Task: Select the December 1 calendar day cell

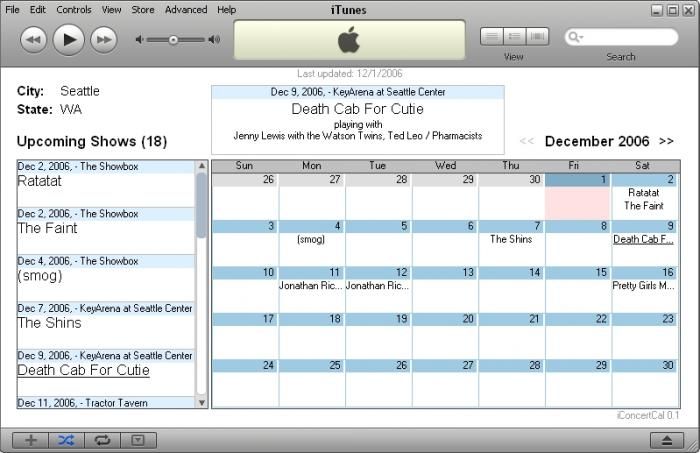Action: (x=578, y=196)
